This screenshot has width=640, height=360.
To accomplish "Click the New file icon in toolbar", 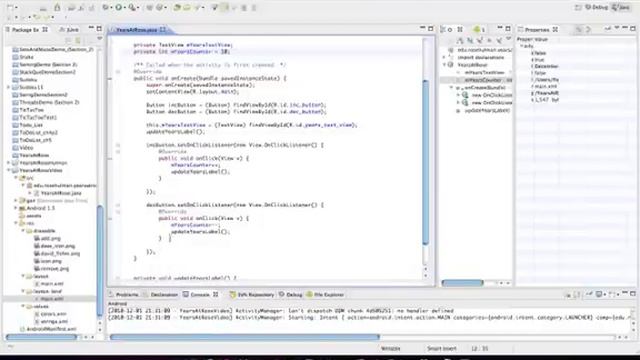I will tap(11, 7).
